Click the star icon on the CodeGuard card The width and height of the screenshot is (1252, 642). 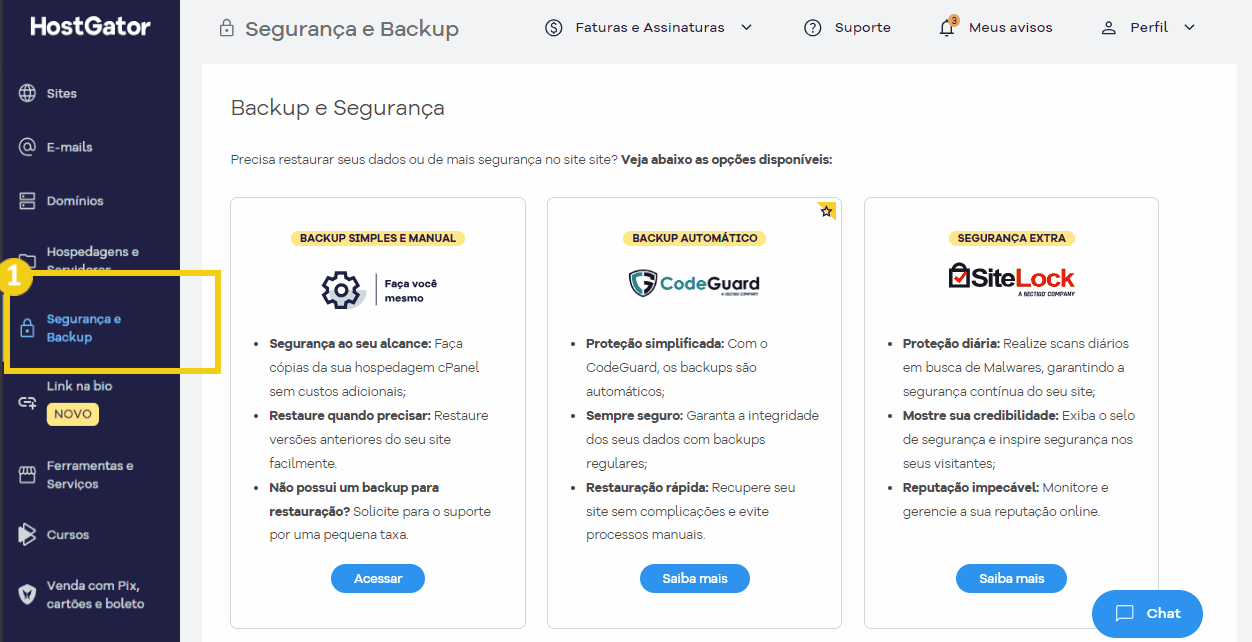point(826,211)
